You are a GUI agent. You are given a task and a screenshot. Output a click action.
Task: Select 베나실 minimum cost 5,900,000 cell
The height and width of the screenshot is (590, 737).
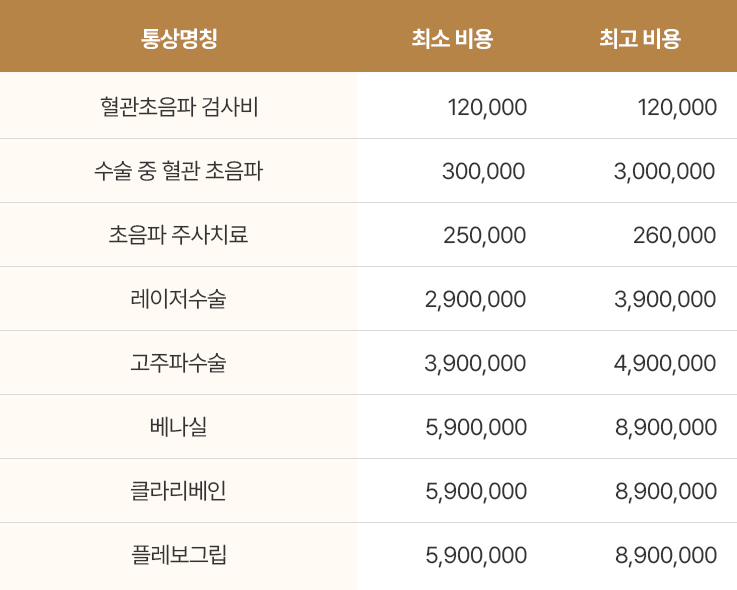tap(475, 427)
